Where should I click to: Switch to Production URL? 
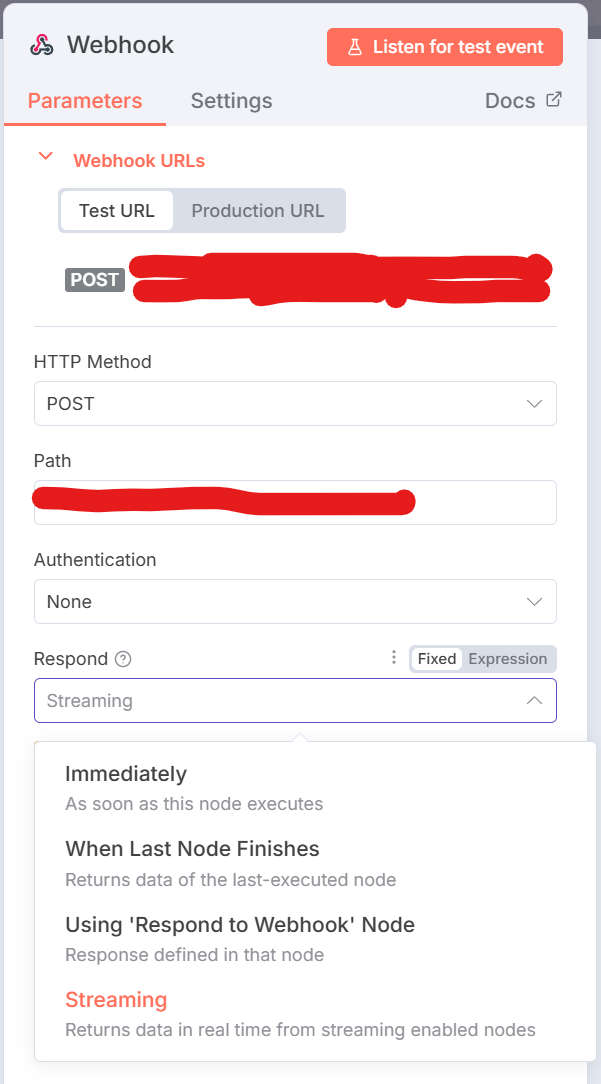pyautogui.click(x=258, y=210)
